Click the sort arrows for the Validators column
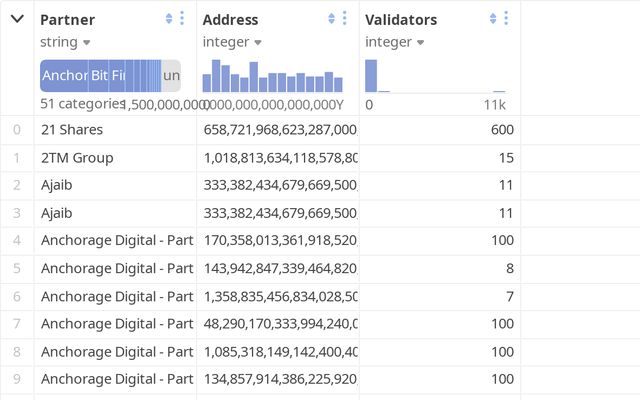 click(x=493, y=19)
